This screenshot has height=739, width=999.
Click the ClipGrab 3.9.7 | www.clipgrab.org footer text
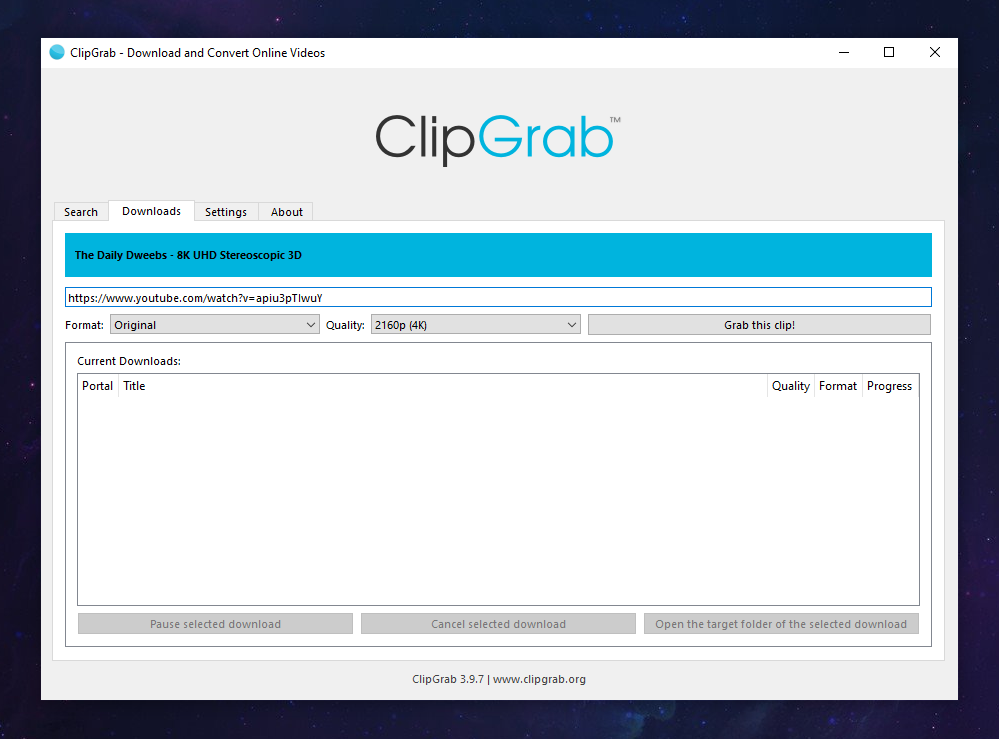499,679
